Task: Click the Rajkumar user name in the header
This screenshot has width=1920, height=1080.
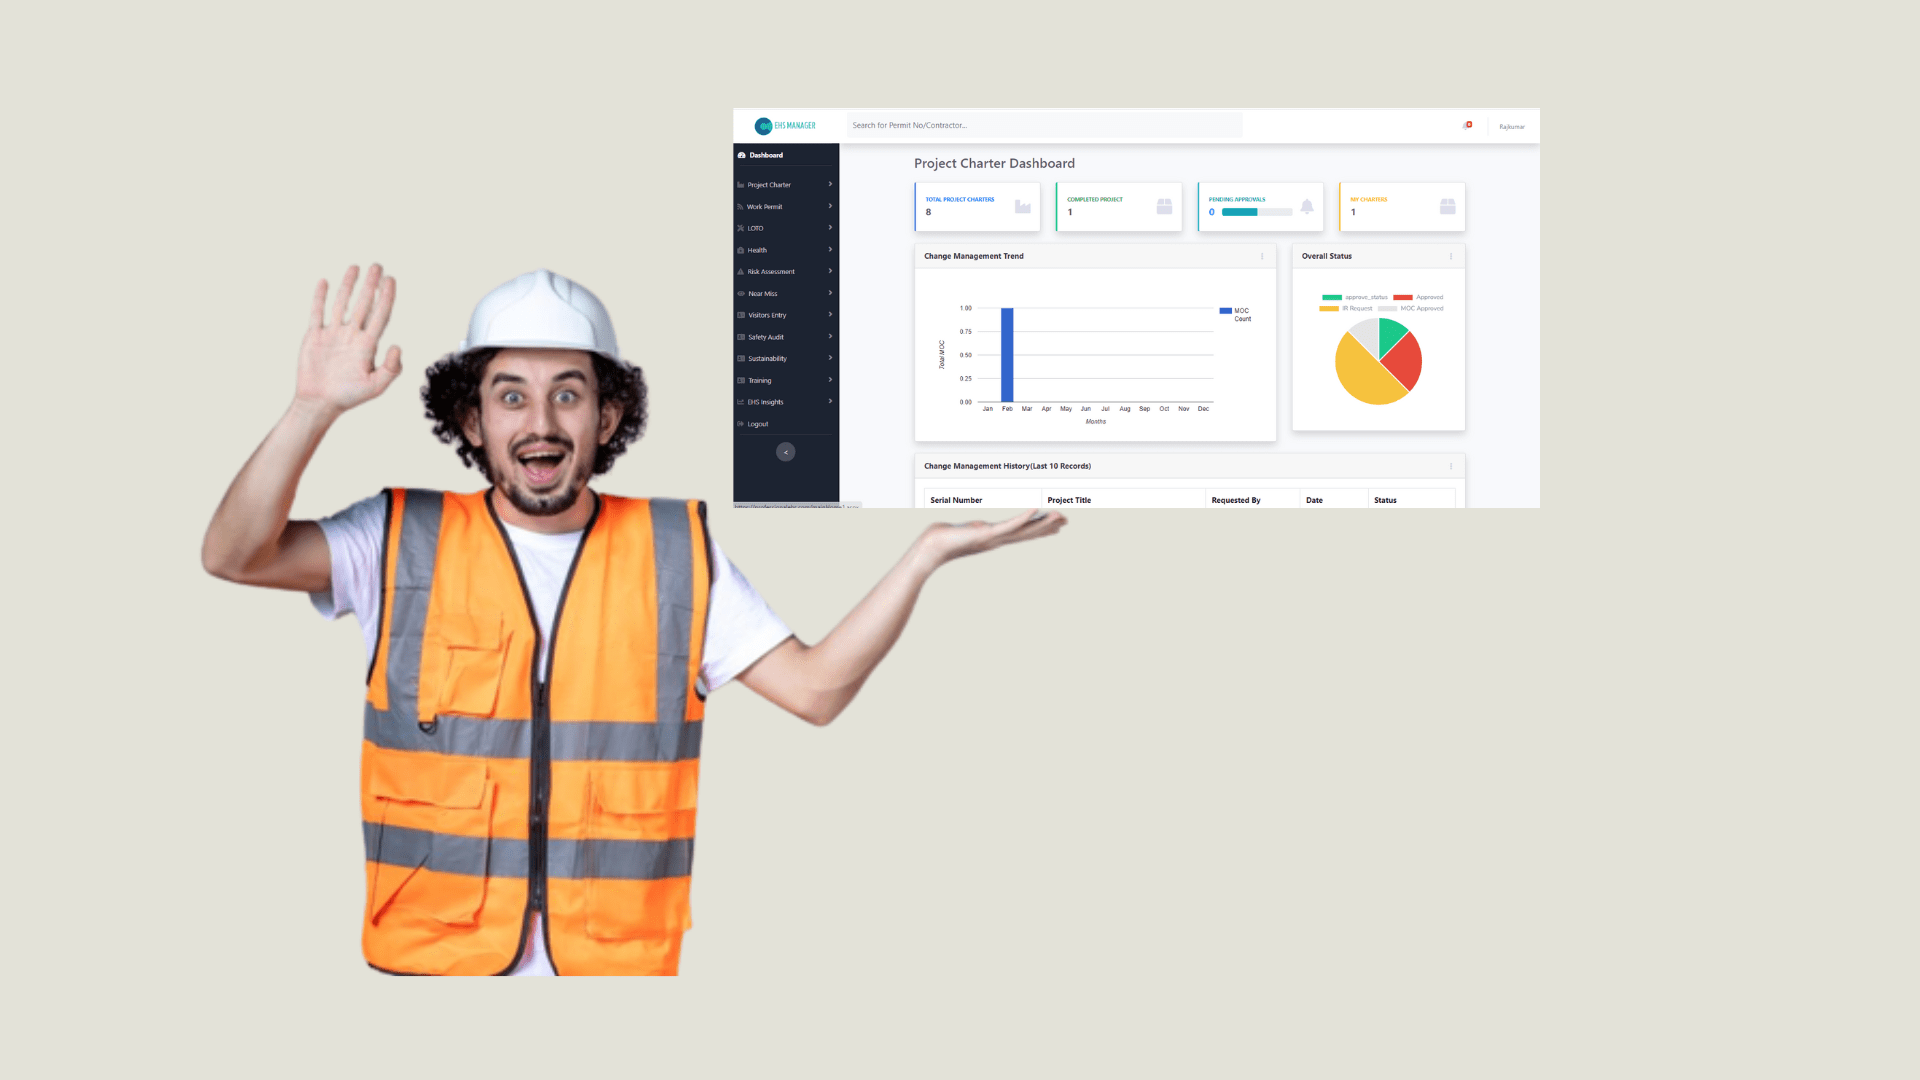Action: 1512,127
